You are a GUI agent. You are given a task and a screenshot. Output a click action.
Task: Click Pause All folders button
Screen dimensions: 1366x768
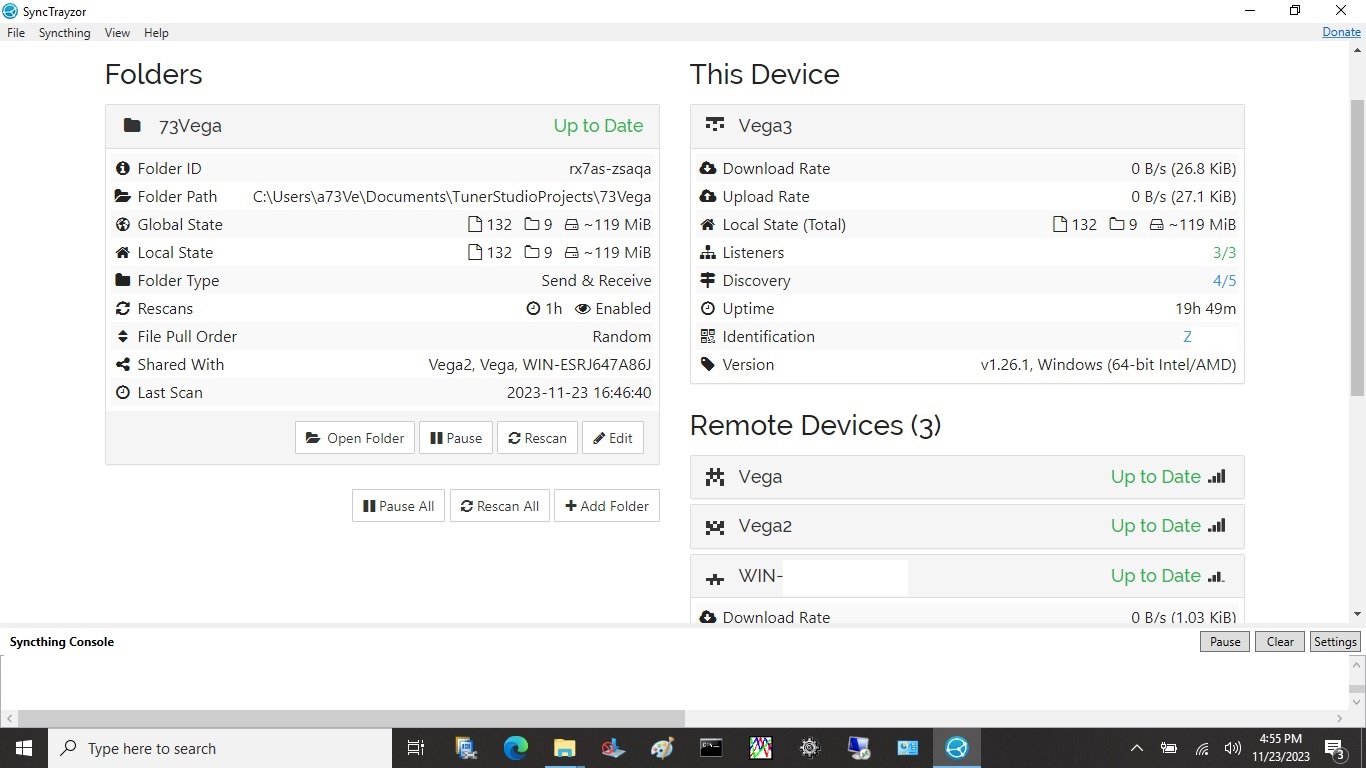(x=398, y=506)
